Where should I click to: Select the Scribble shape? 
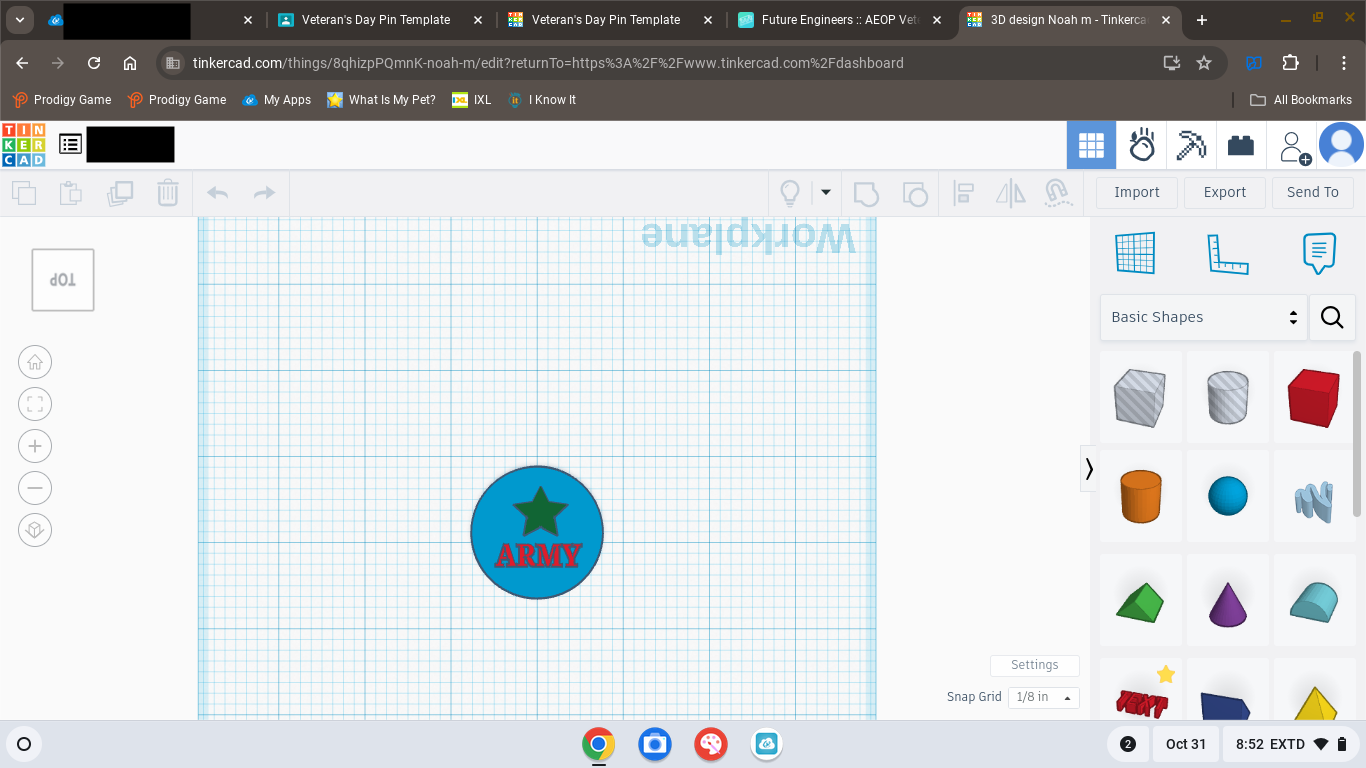coord(1314,498)
